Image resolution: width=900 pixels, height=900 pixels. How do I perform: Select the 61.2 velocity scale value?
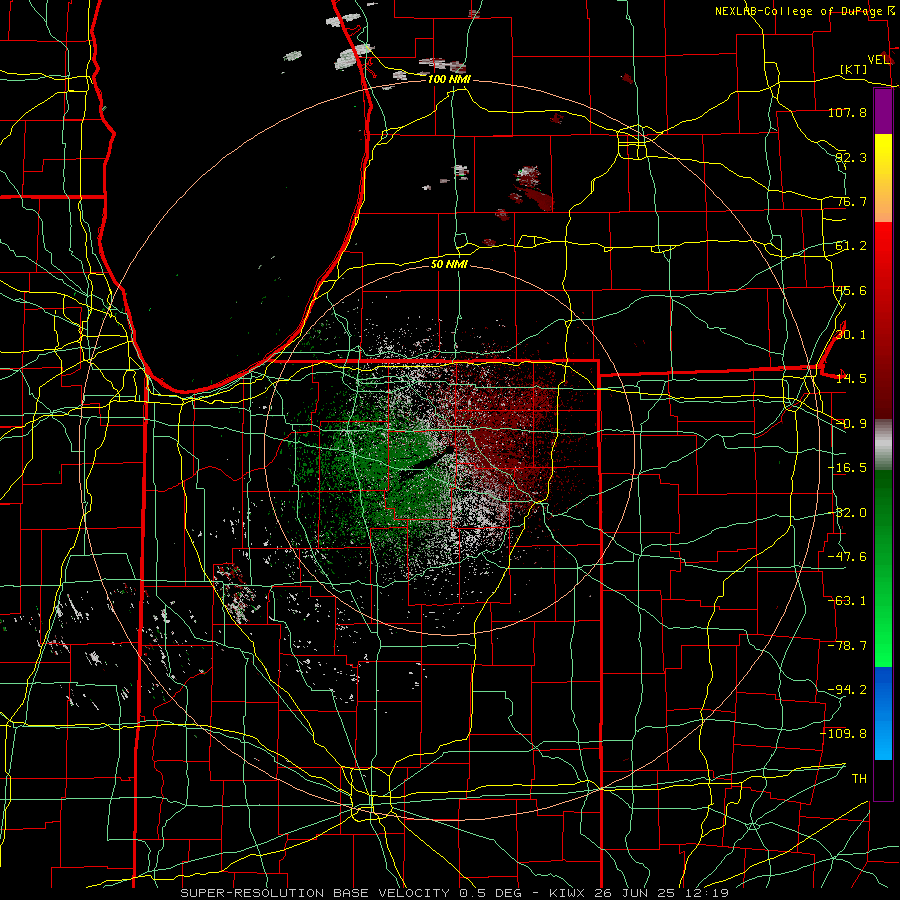851,246
